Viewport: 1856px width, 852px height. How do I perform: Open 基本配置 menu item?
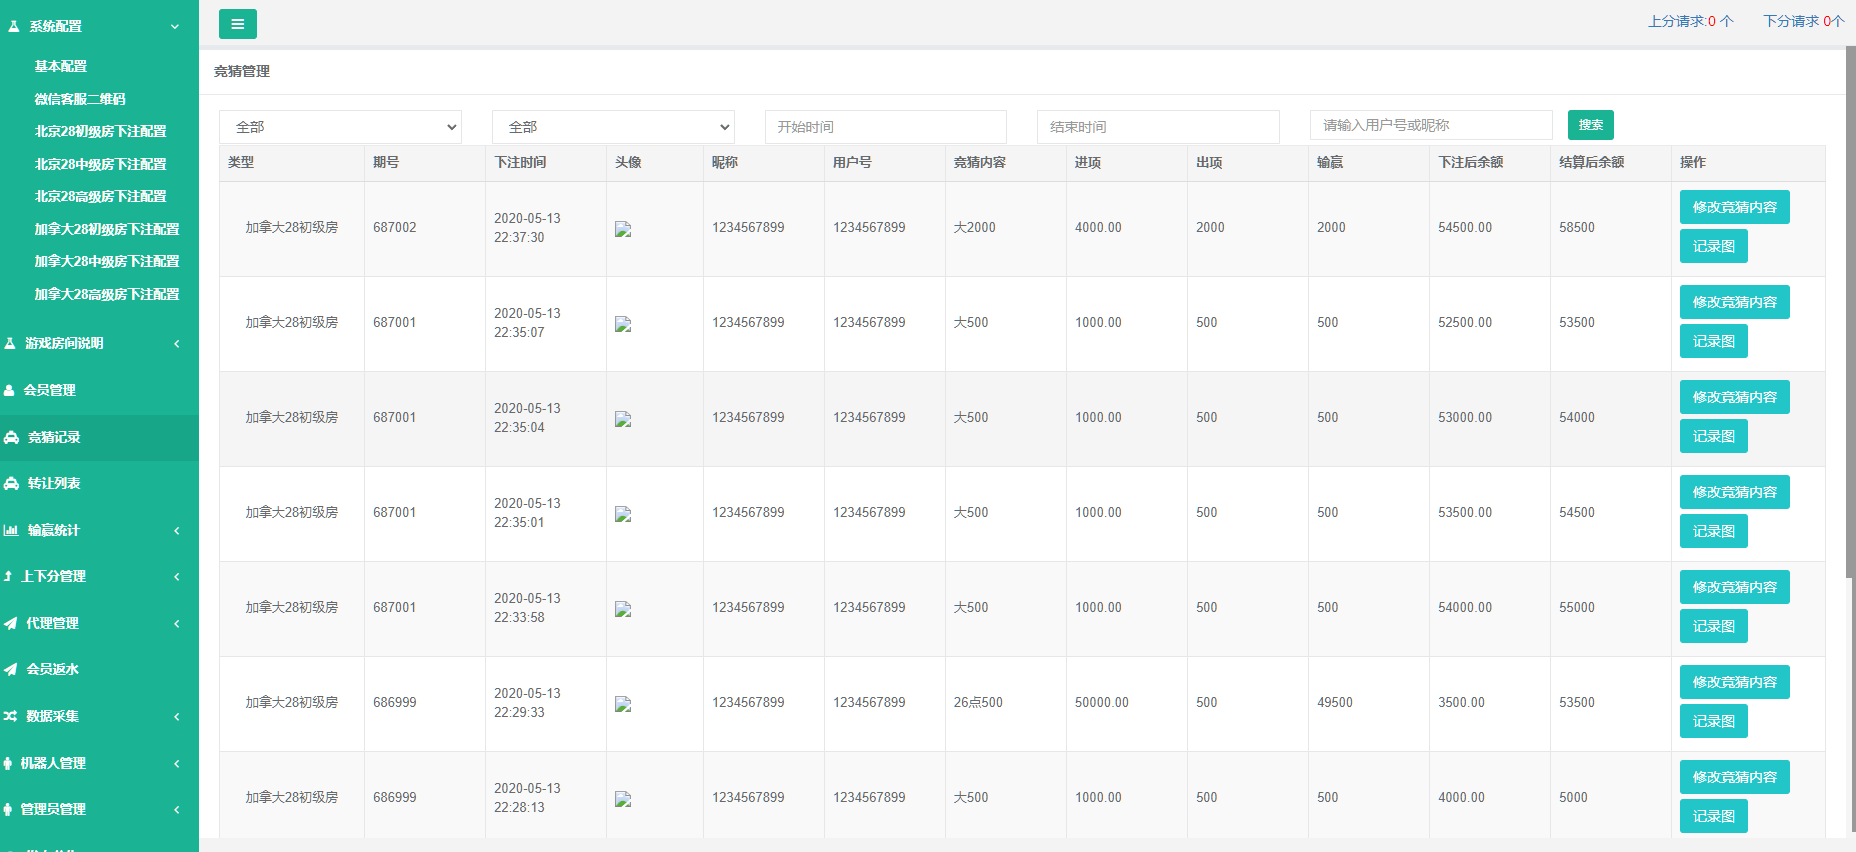click(x=61, y=66)
